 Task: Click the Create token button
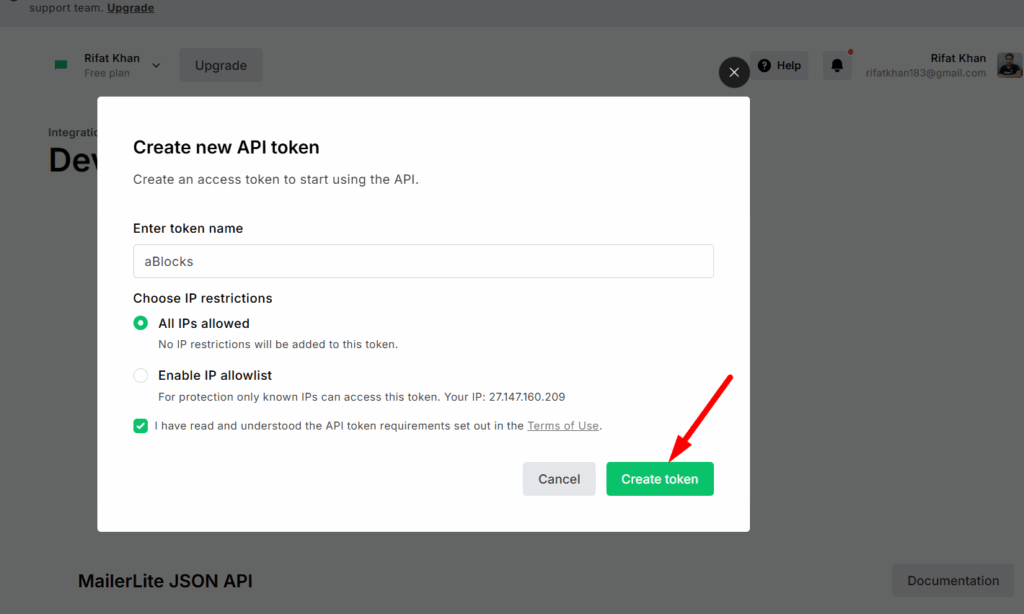point(660,479)
